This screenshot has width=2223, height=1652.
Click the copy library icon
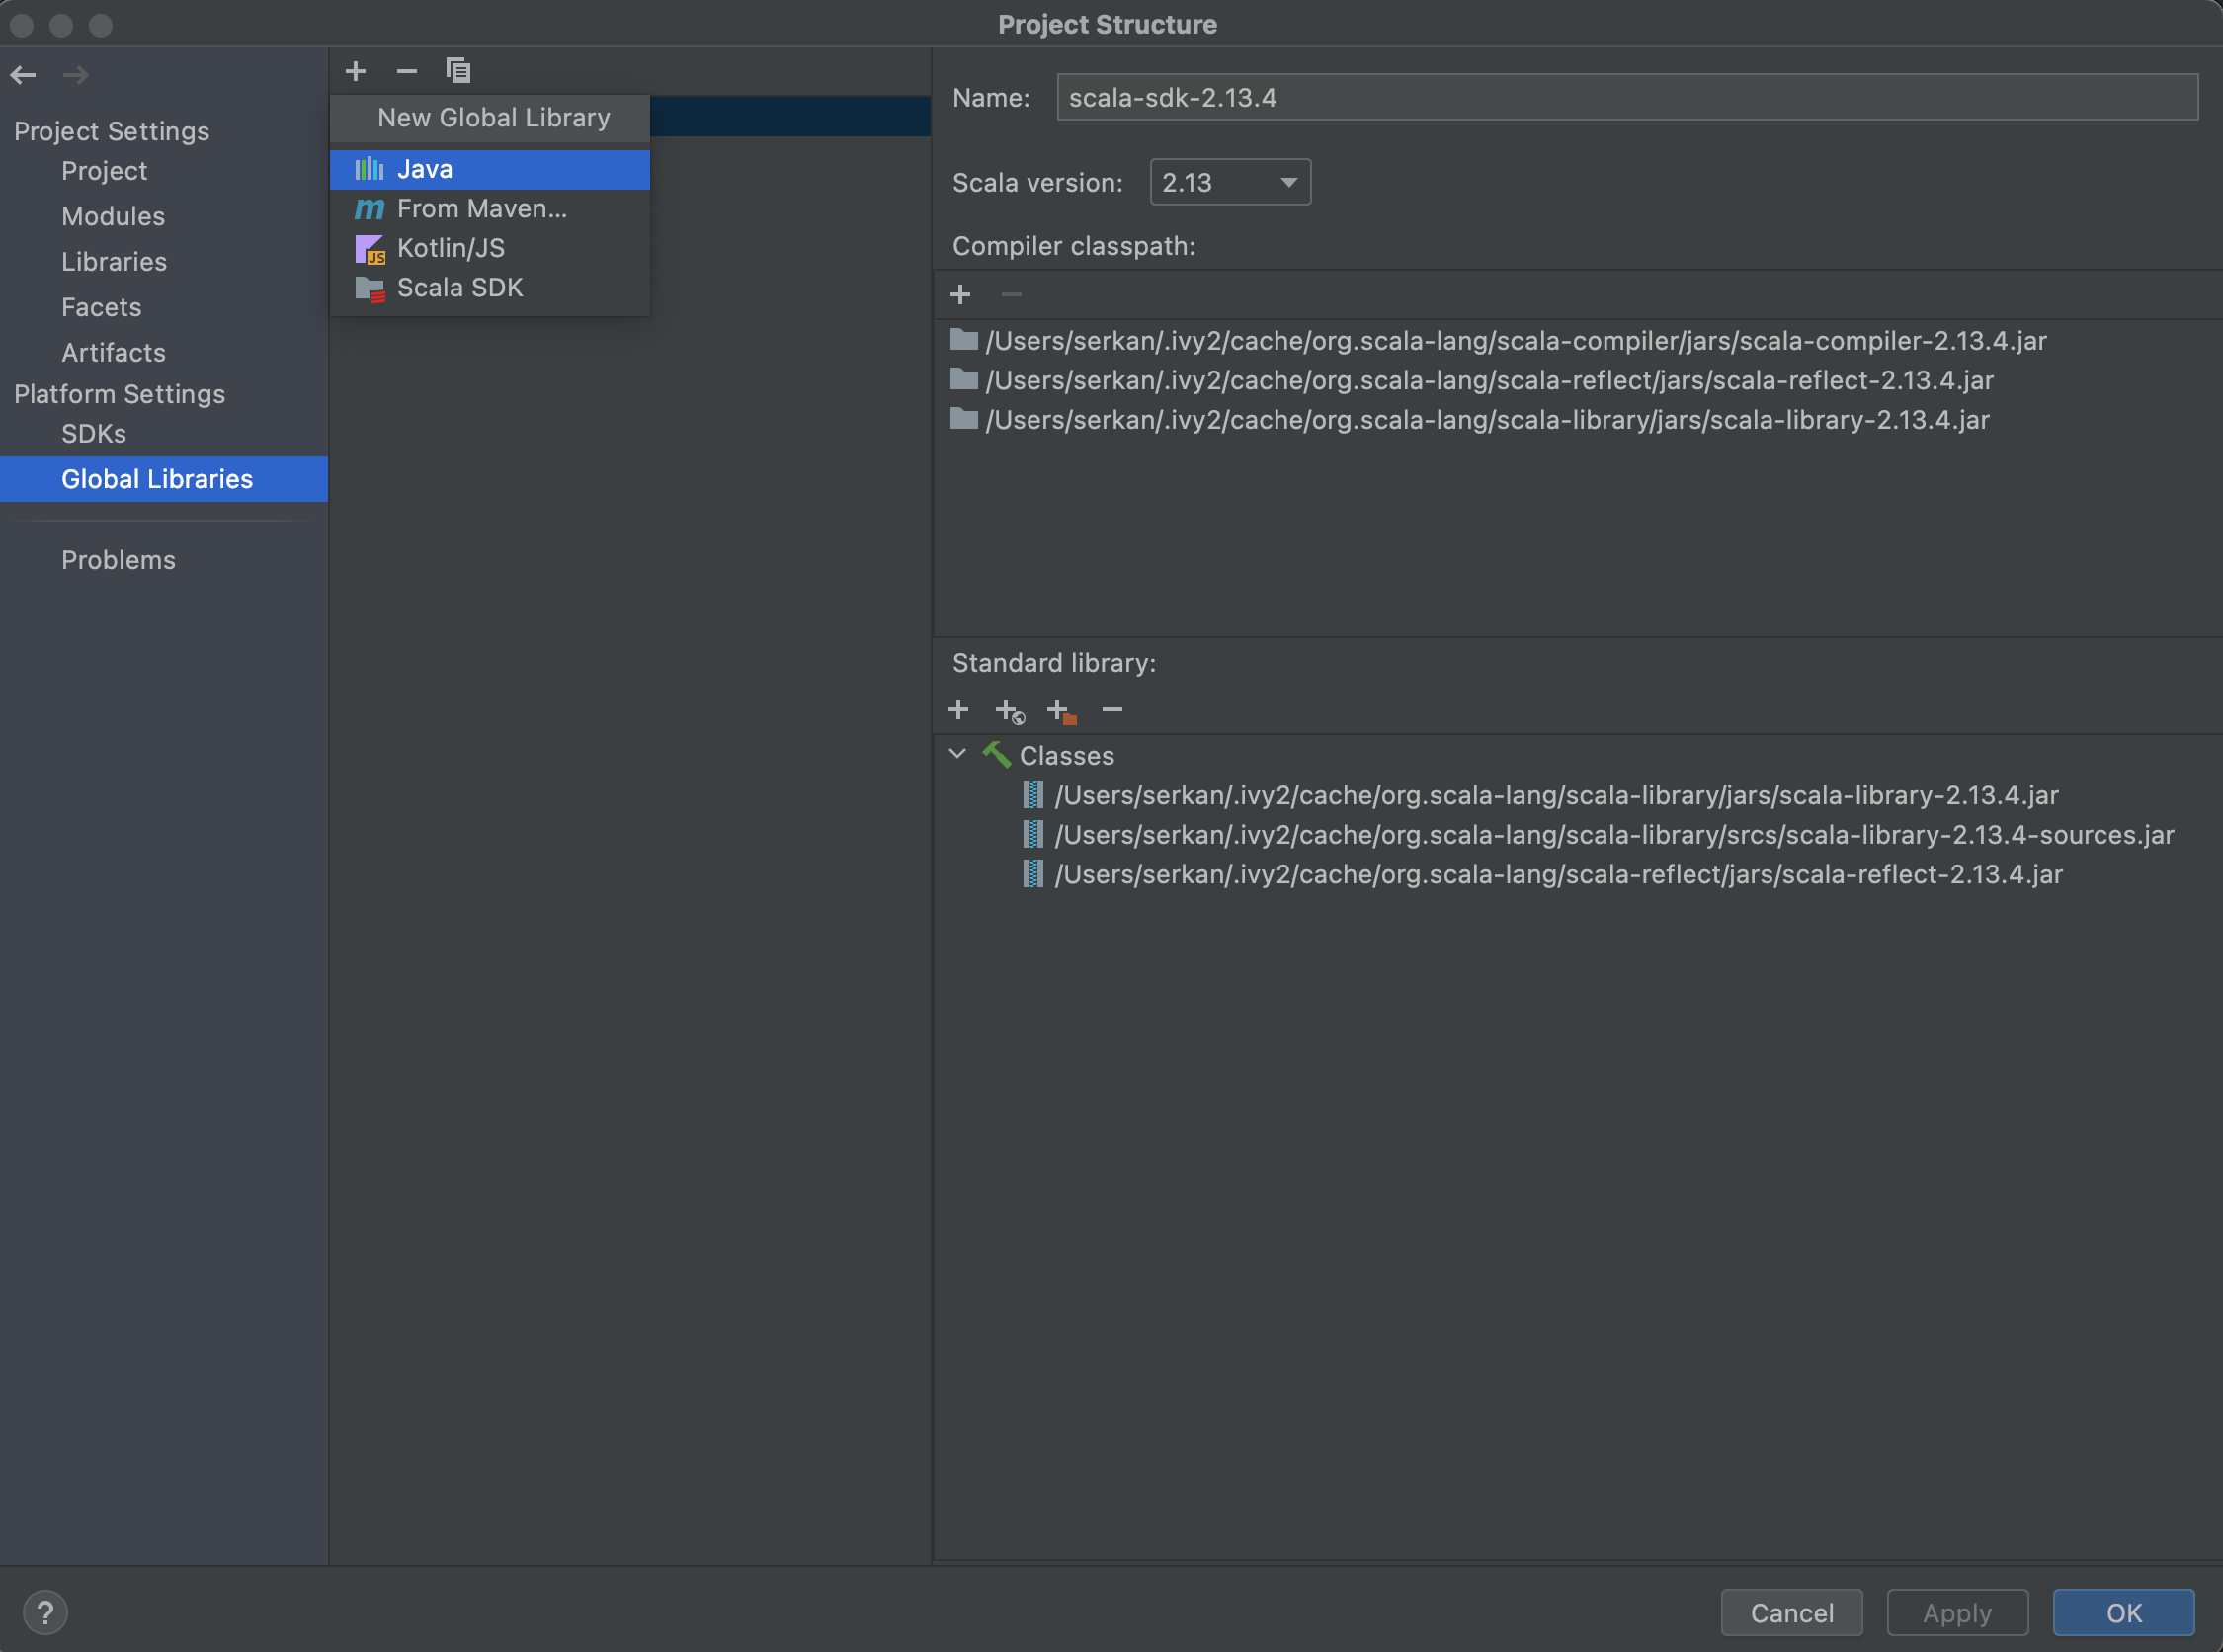458,71
